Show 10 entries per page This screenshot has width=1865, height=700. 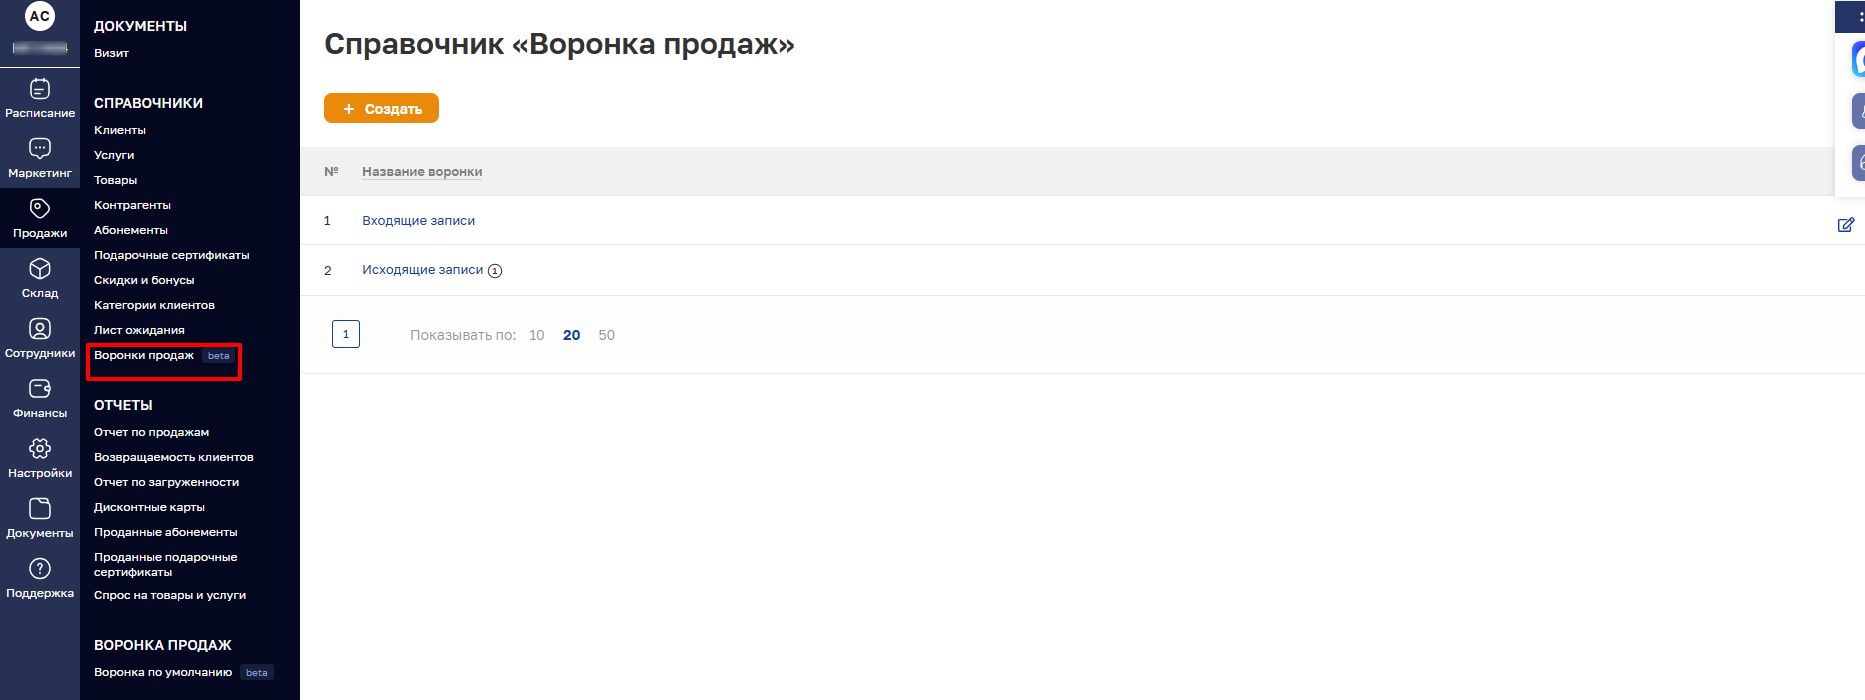pos(536,335)
